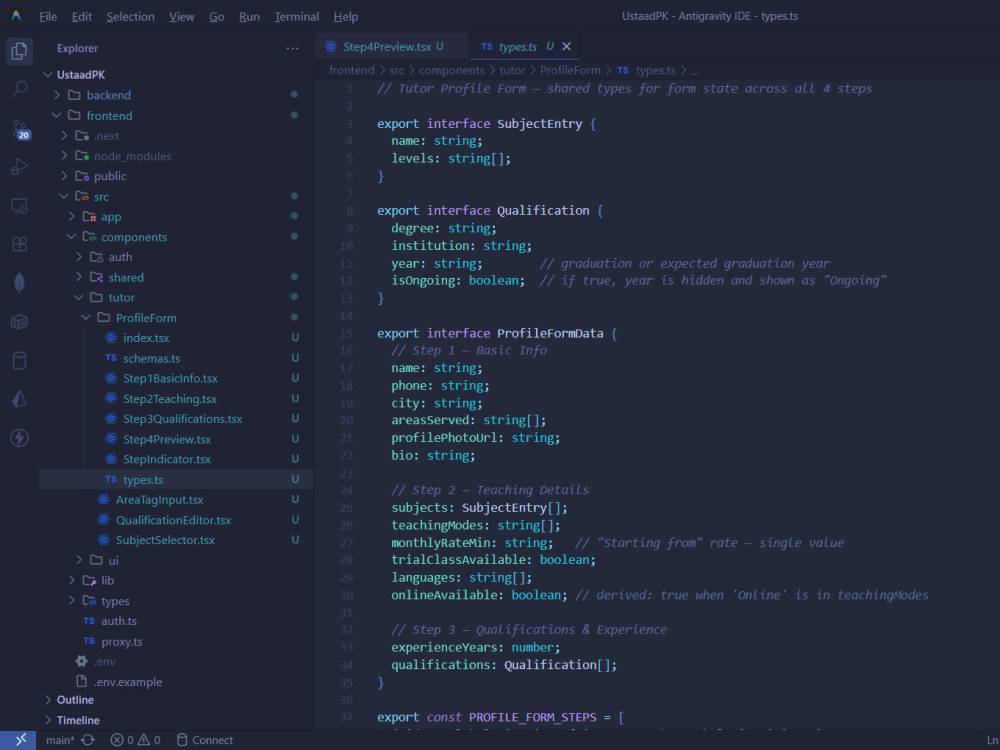The width and height of the screenshot is (1000, 750).
Task: Collapse the tutor folder
Action: coord(176,297)
